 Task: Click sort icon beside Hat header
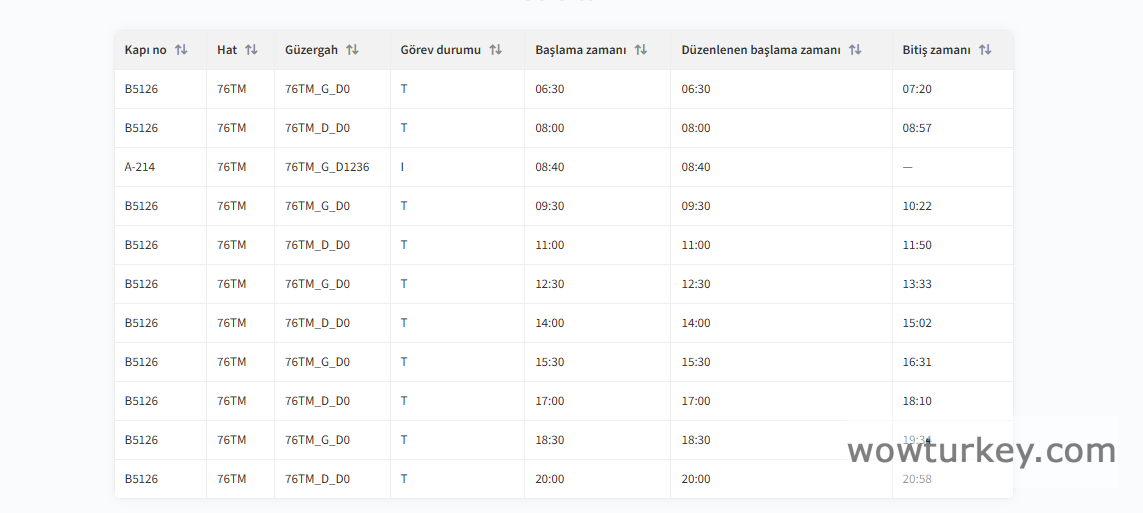(x=251, y=50)
